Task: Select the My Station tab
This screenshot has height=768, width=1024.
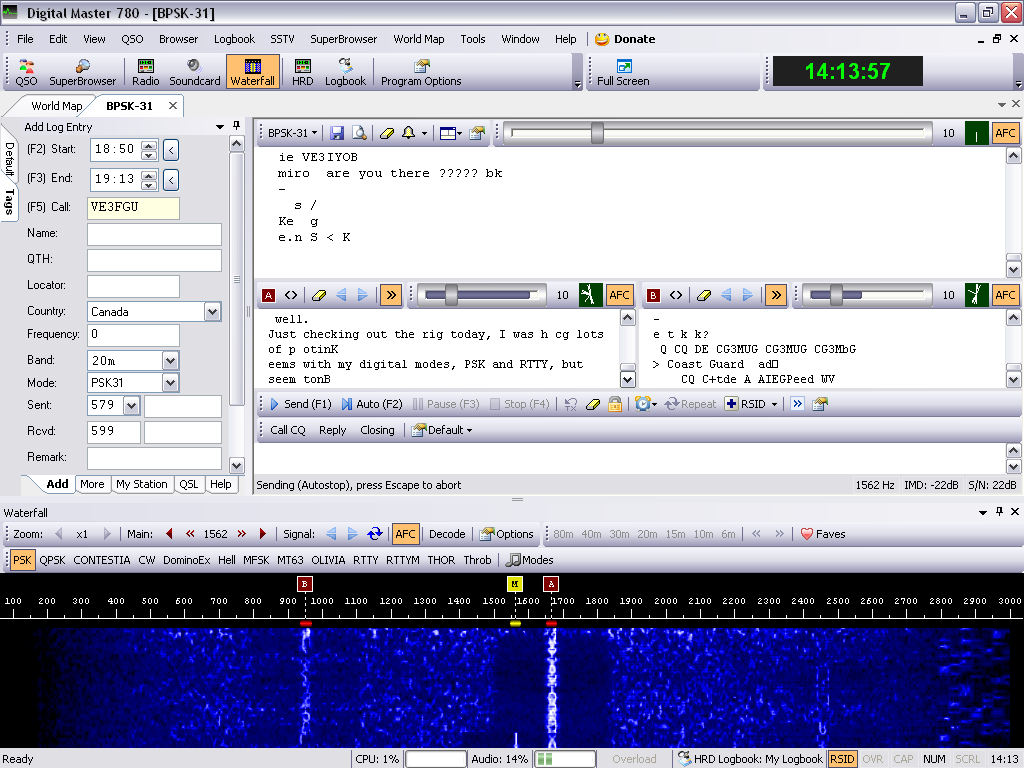Action: click(142, 485)
